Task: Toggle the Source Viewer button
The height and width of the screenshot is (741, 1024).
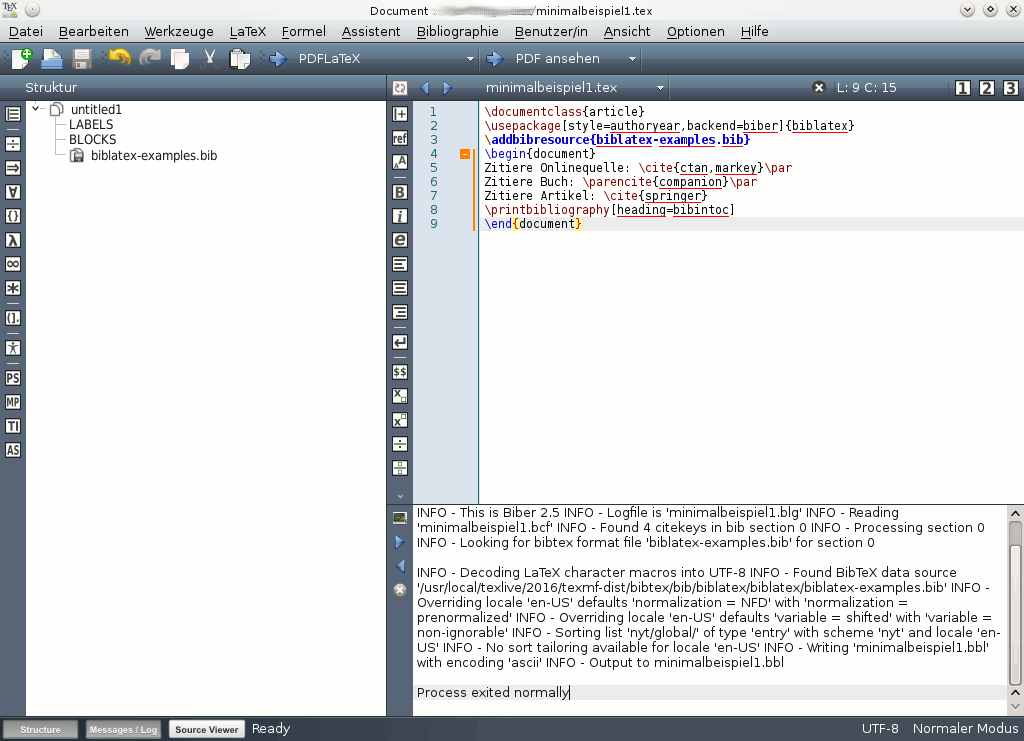Action: coord(206,729)
